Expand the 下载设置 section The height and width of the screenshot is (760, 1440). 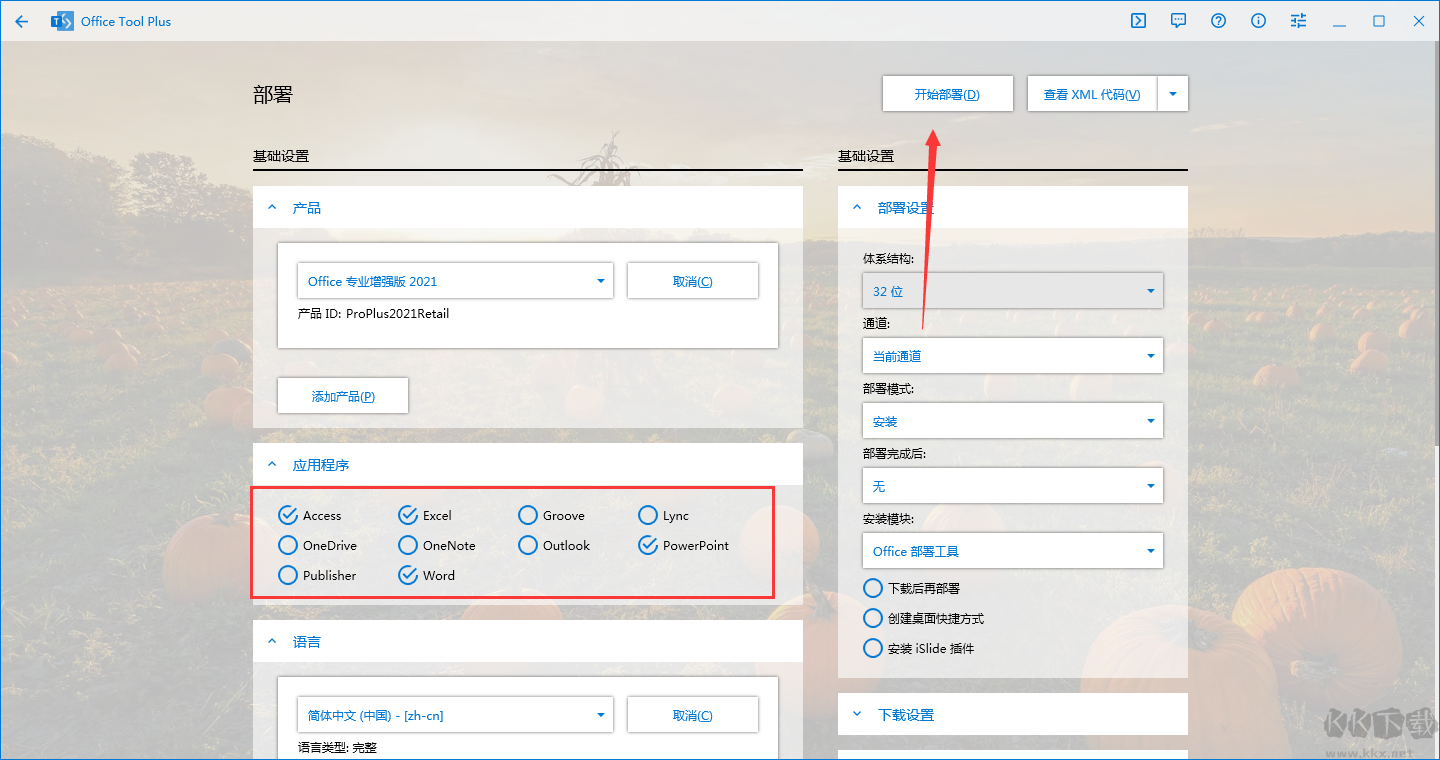857,714
